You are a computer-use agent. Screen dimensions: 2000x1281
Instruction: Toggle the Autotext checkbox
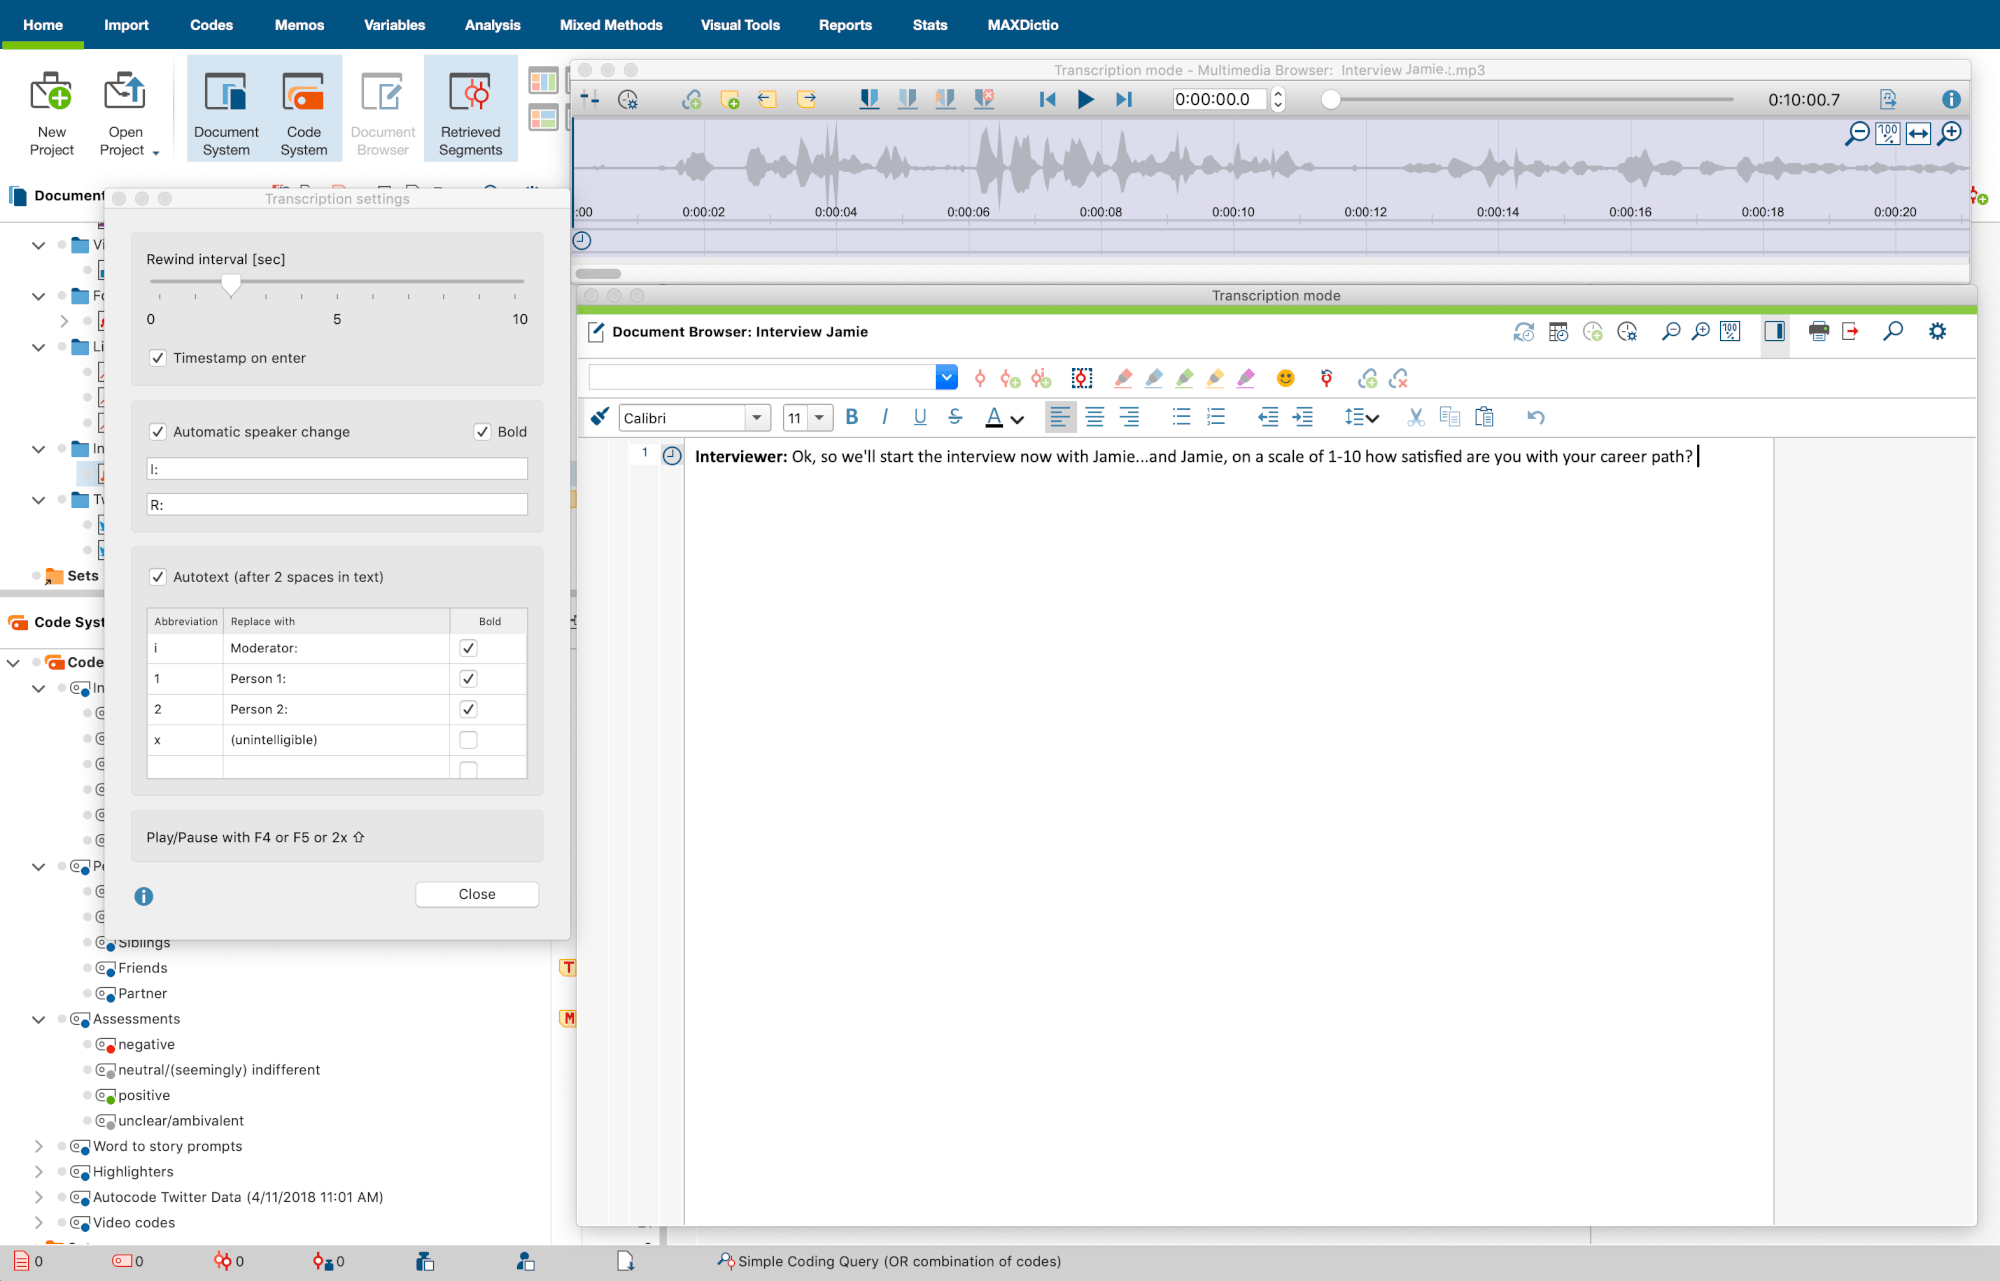point(157,577)
